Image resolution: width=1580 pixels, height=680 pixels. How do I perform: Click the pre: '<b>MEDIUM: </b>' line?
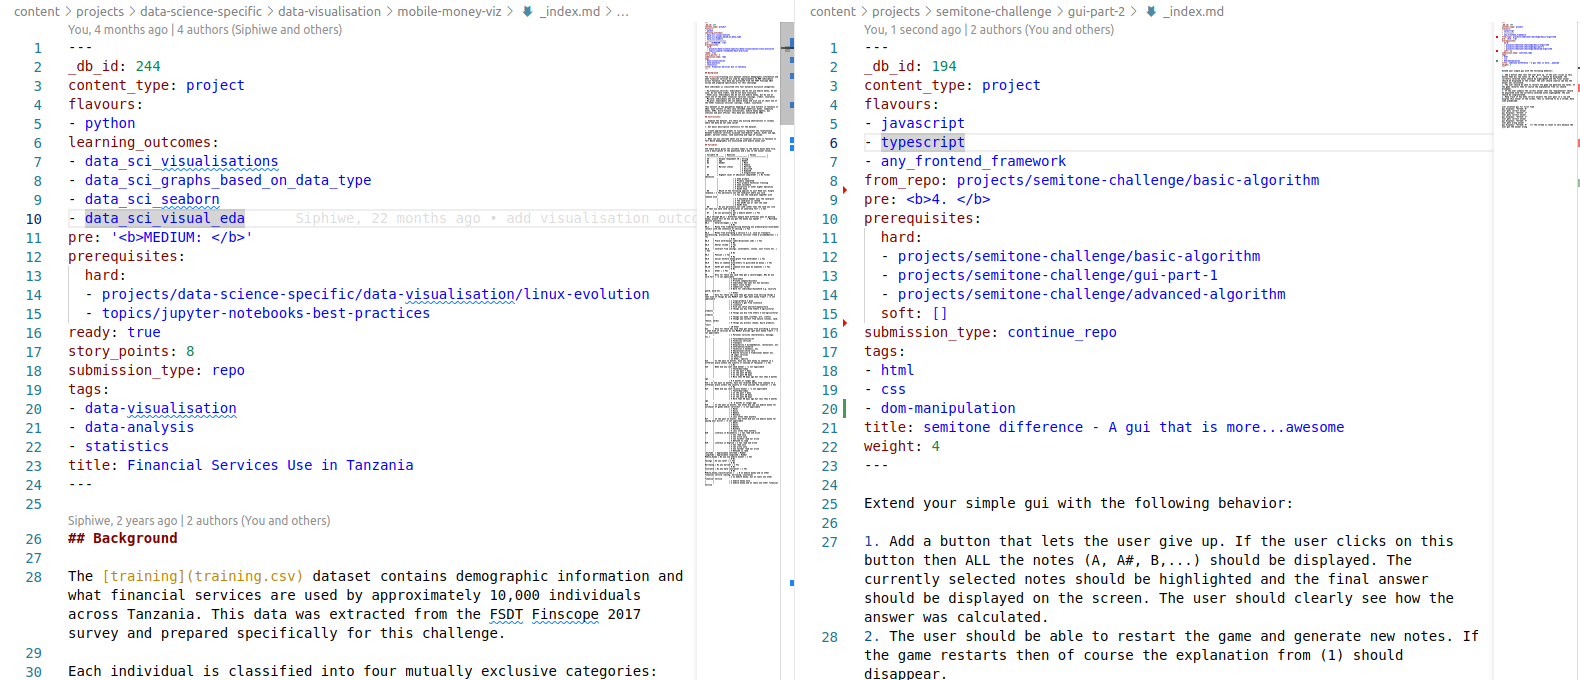tap(160, 237)
